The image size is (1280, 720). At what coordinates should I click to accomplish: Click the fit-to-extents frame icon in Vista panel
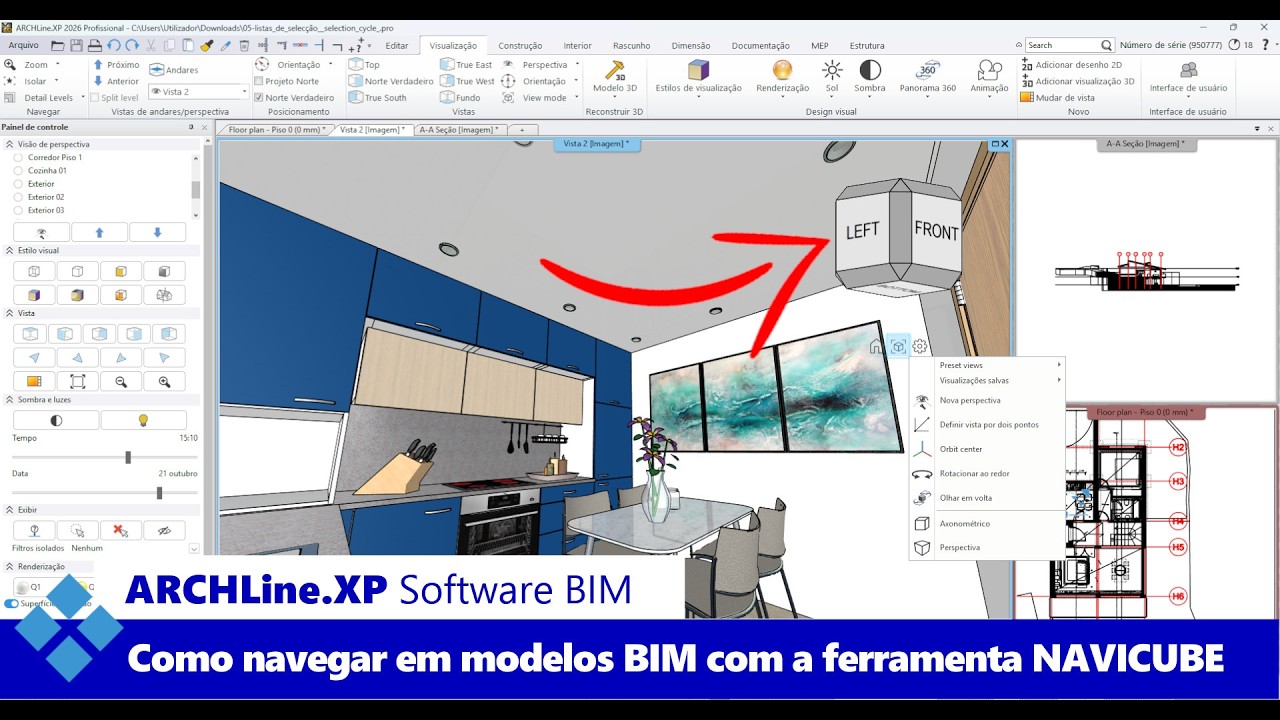(x=77, y=381)
